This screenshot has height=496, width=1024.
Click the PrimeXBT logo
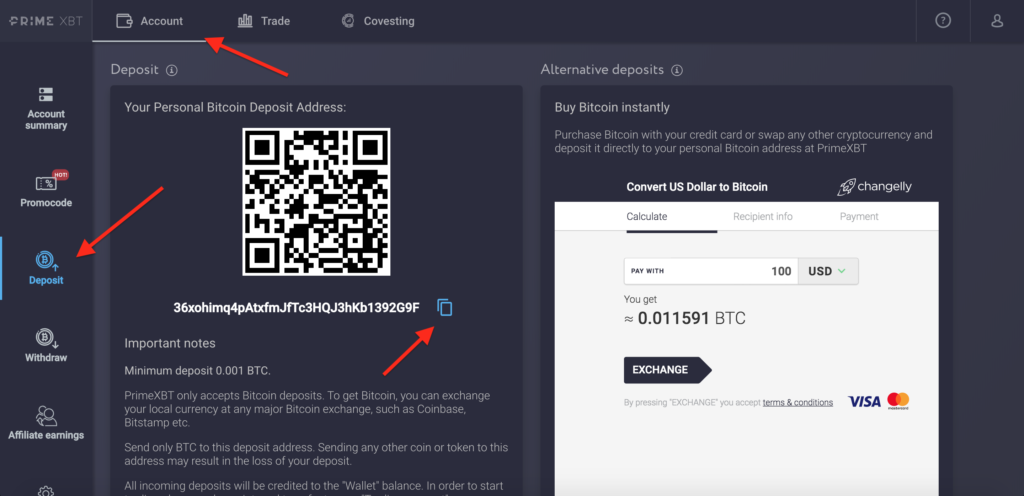pos(46,21)
